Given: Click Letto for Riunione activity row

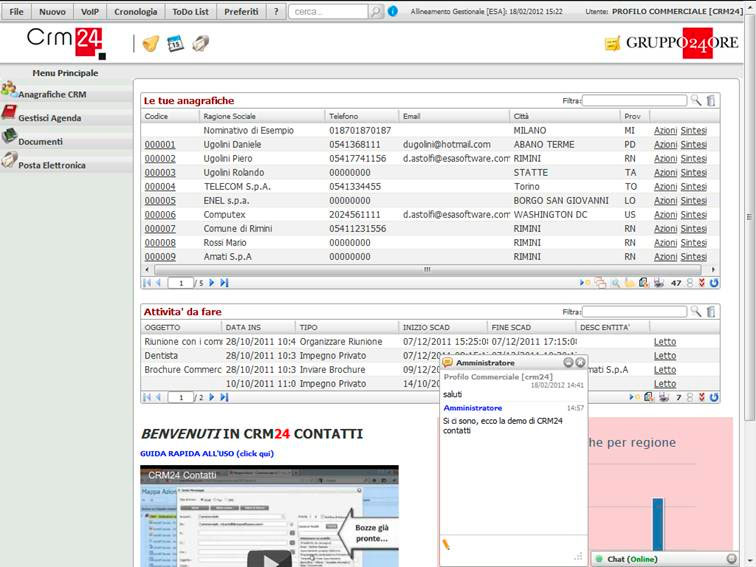Looking at the screenshot, I should 665,342.
